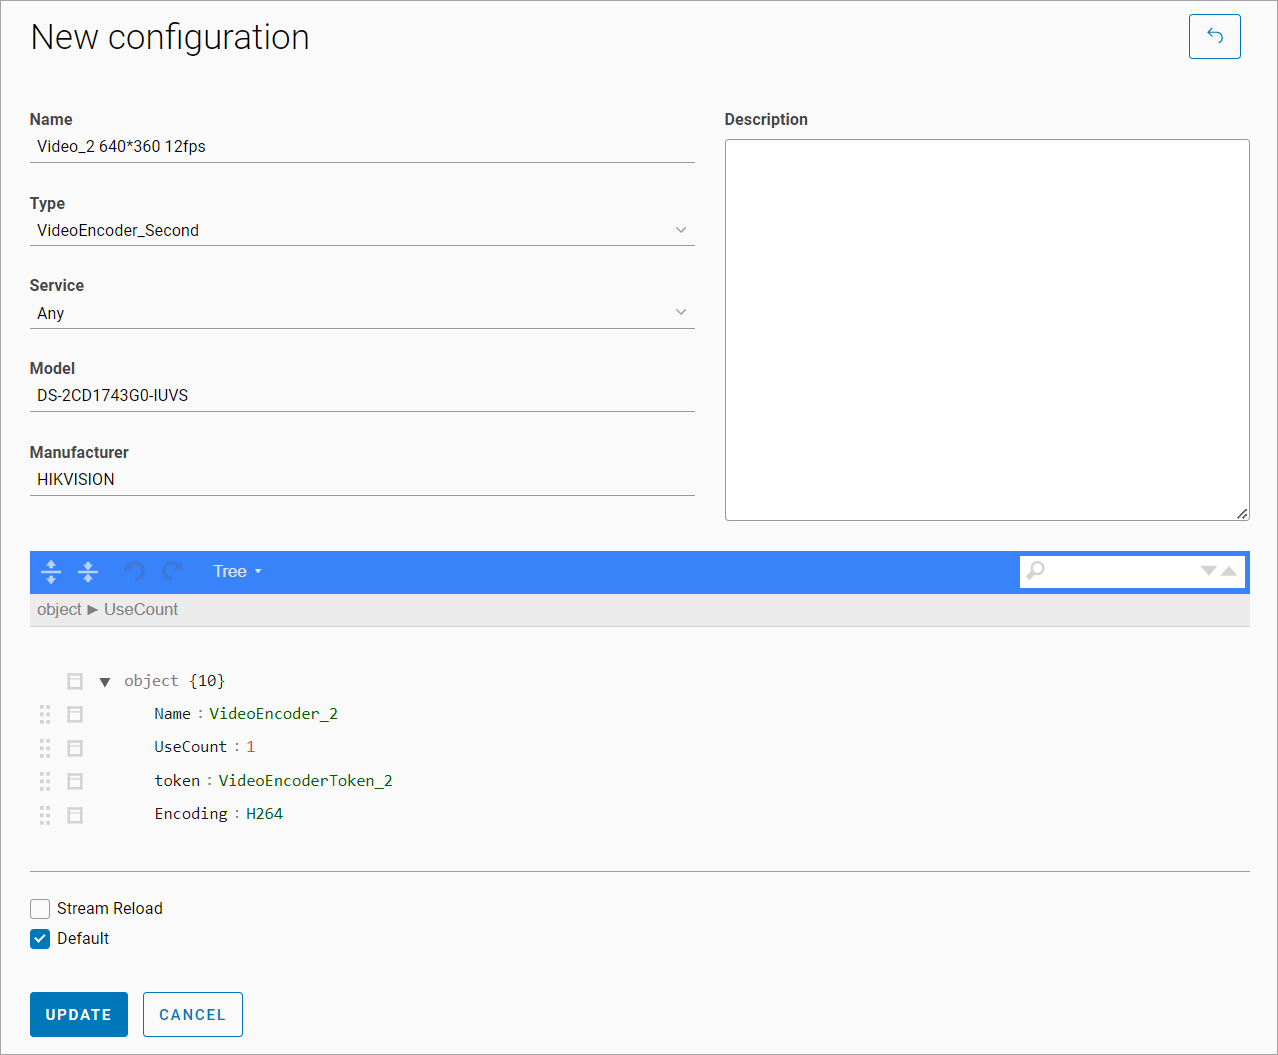The image size is (1278, 1055).
Task: Collapse the root object tree node
Action: tap(105, 682)
